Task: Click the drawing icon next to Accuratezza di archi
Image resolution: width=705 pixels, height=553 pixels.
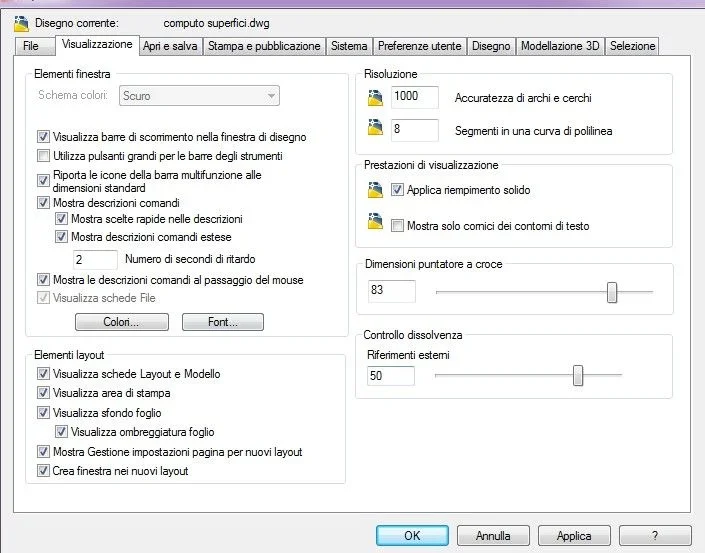Action: tap(375, 98)
